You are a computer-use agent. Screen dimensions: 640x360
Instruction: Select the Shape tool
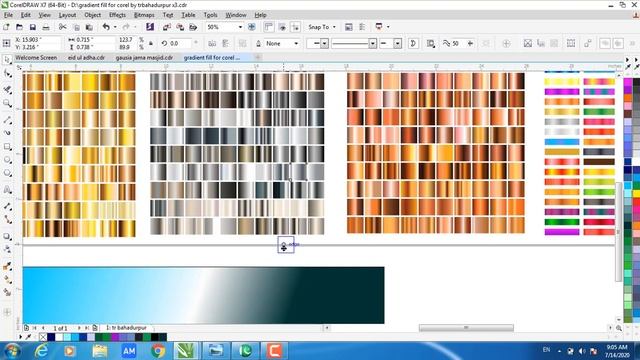[7, 74]
